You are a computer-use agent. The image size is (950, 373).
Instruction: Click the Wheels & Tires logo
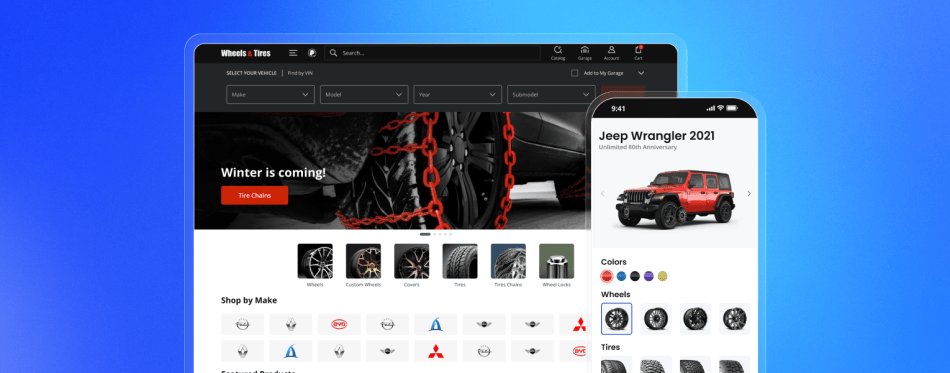click(x=246, y=53)
